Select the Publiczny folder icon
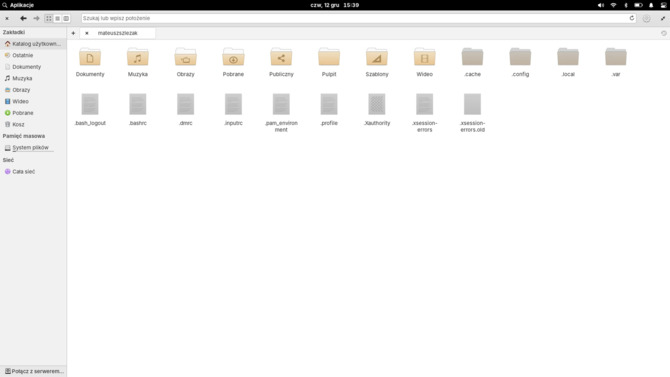This screenshot has height=377, width=670. click(281, 57)
